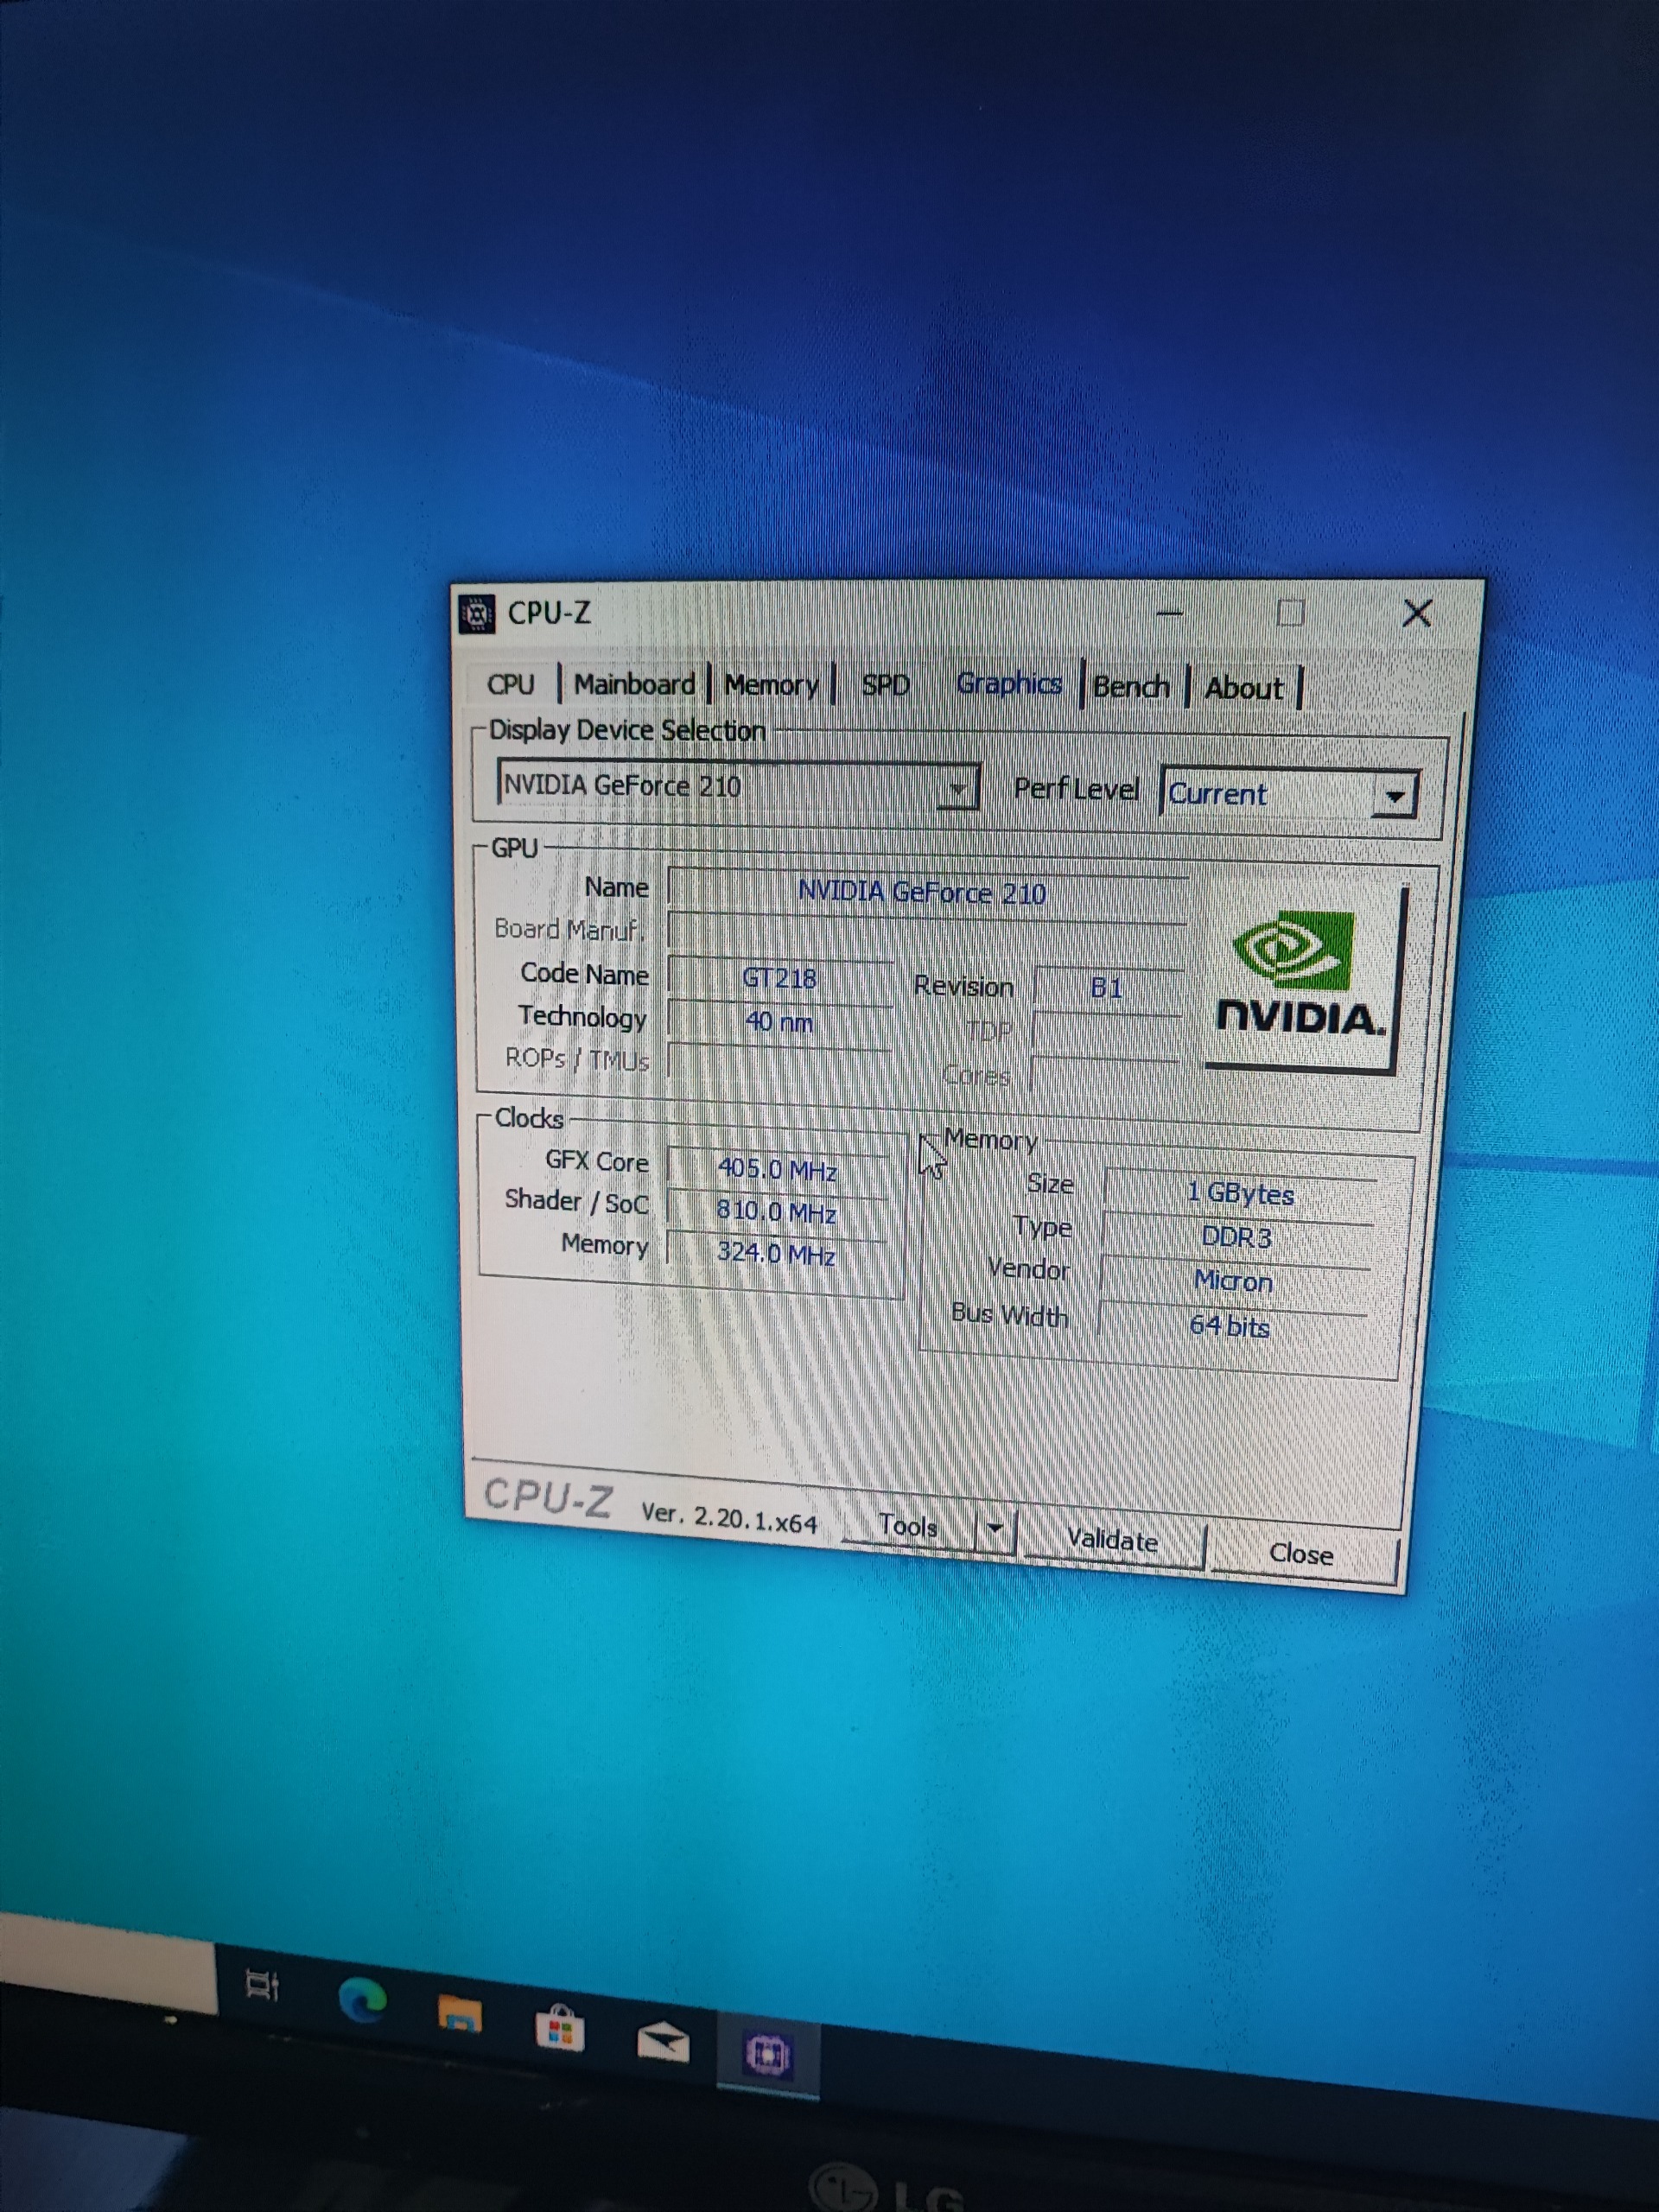Viewport: 1659px width, 2212px height.
Task: Click the Code Name value "GT218"
Action: pyautogui.click(x=780, y=978)
